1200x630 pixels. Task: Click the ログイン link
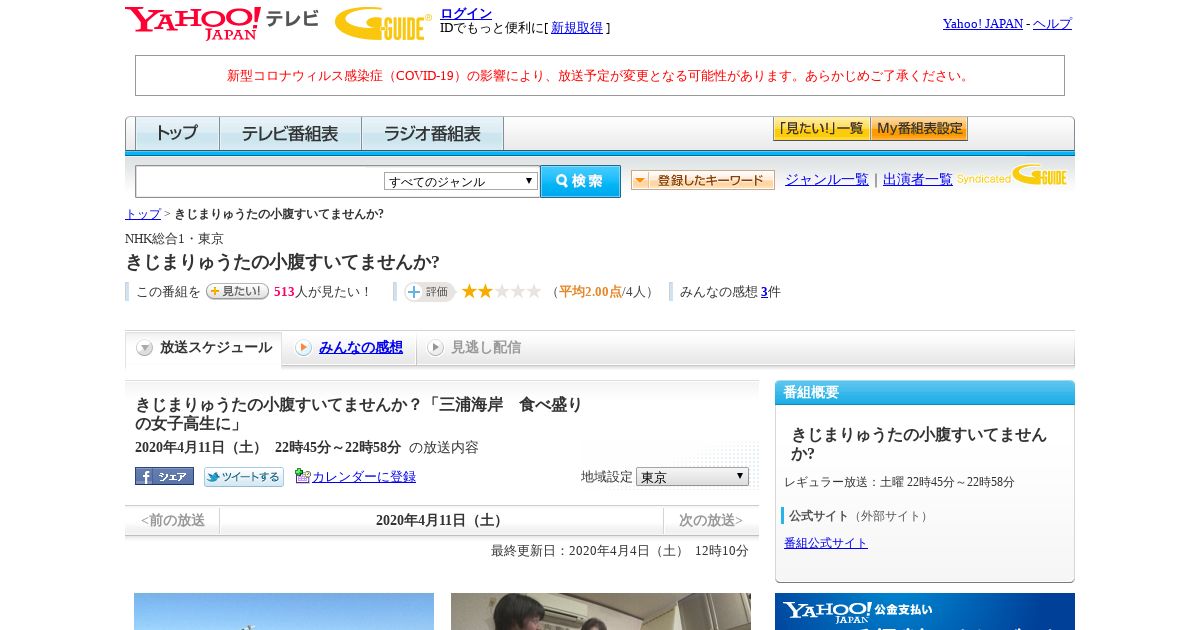tap(466, 13)
